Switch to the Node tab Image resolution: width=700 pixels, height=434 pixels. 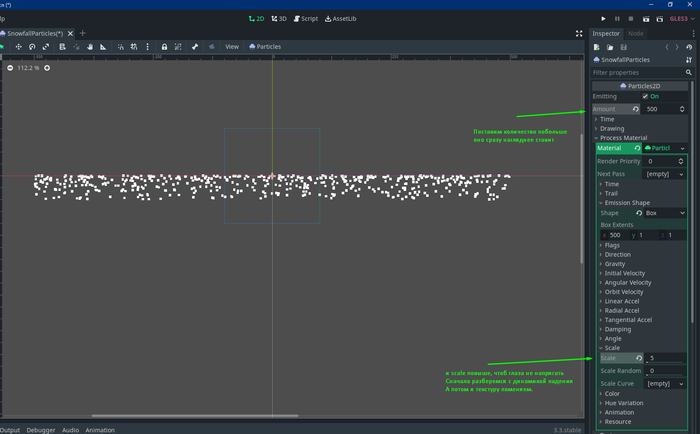(x=635, y=33)
